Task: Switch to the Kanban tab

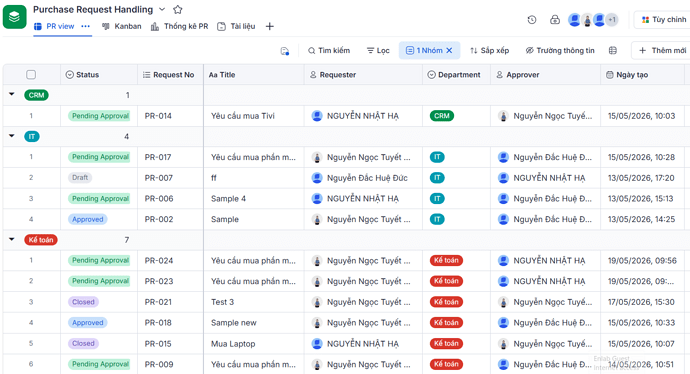Action: click(x=121, y=26)
